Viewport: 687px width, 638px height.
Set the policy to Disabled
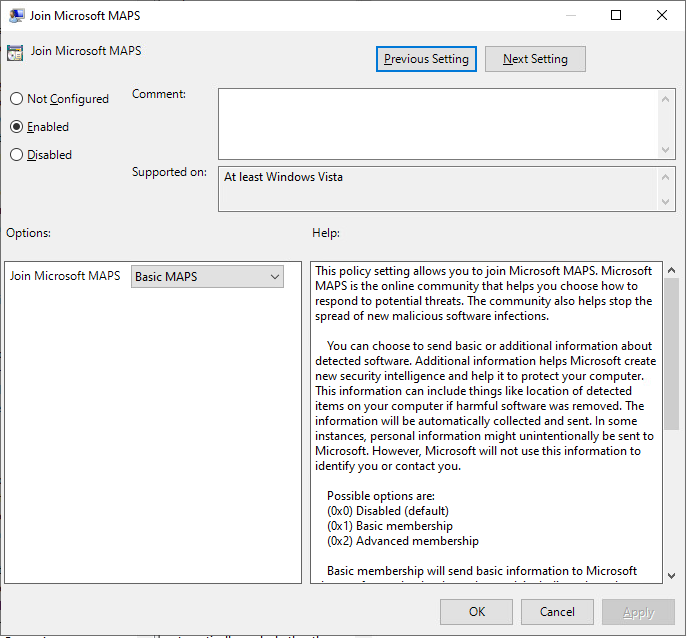coord(16,155)
